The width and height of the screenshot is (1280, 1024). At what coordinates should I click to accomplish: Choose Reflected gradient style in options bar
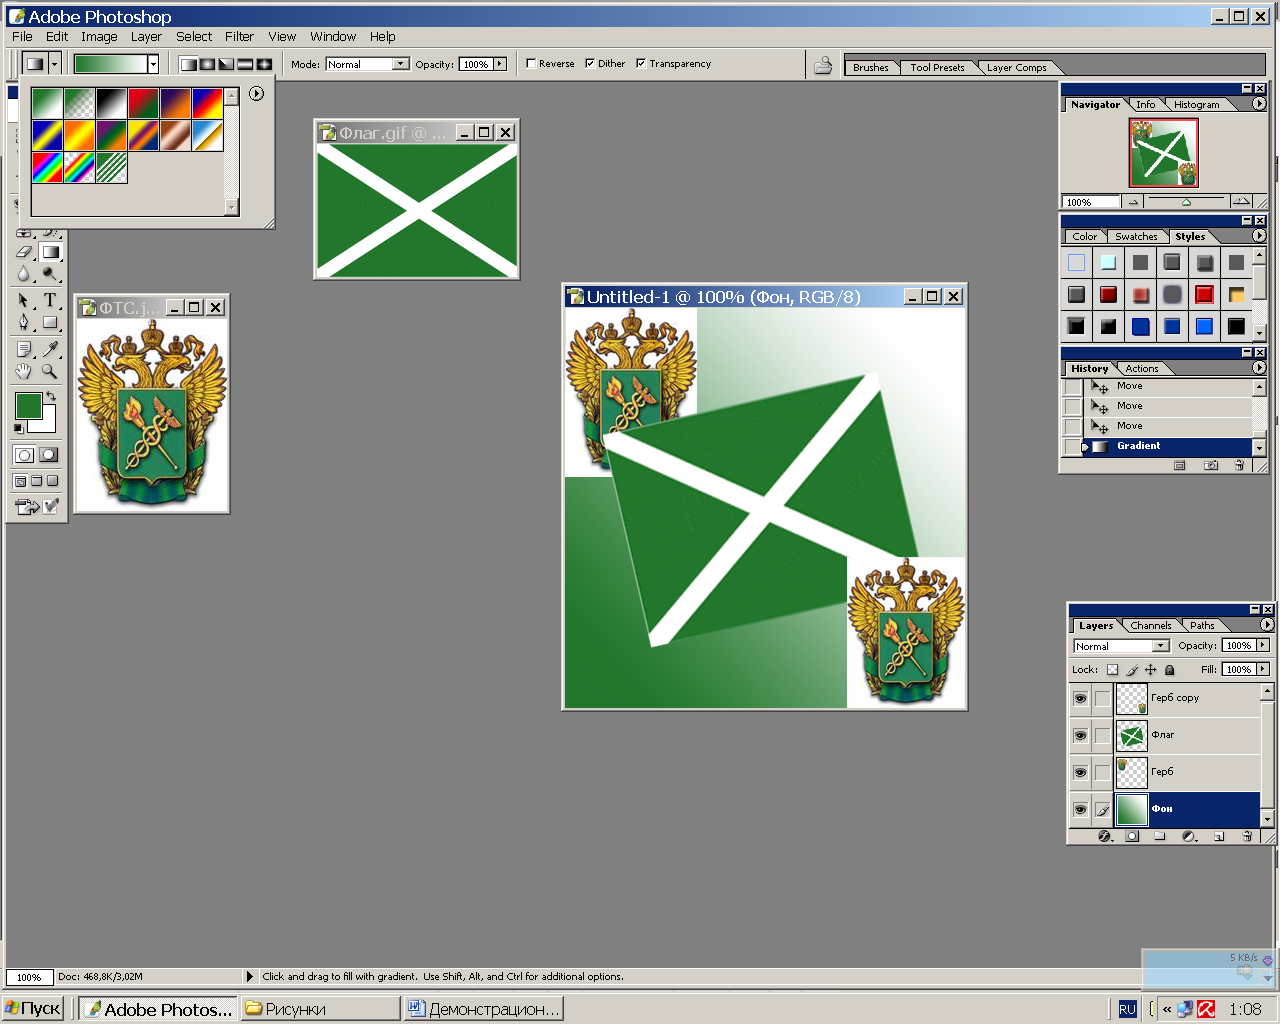pyautogui.click(x=245, y=64)
